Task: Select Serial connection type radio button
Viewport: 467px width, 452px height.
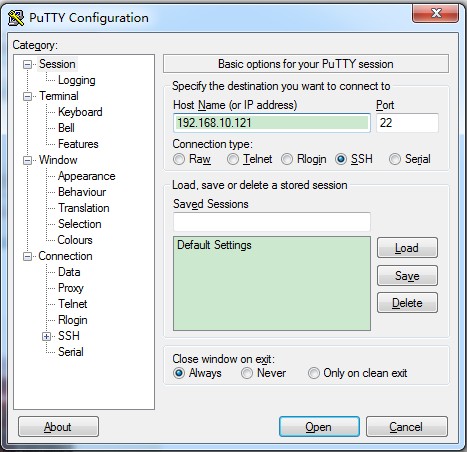Action: point(395,159)
